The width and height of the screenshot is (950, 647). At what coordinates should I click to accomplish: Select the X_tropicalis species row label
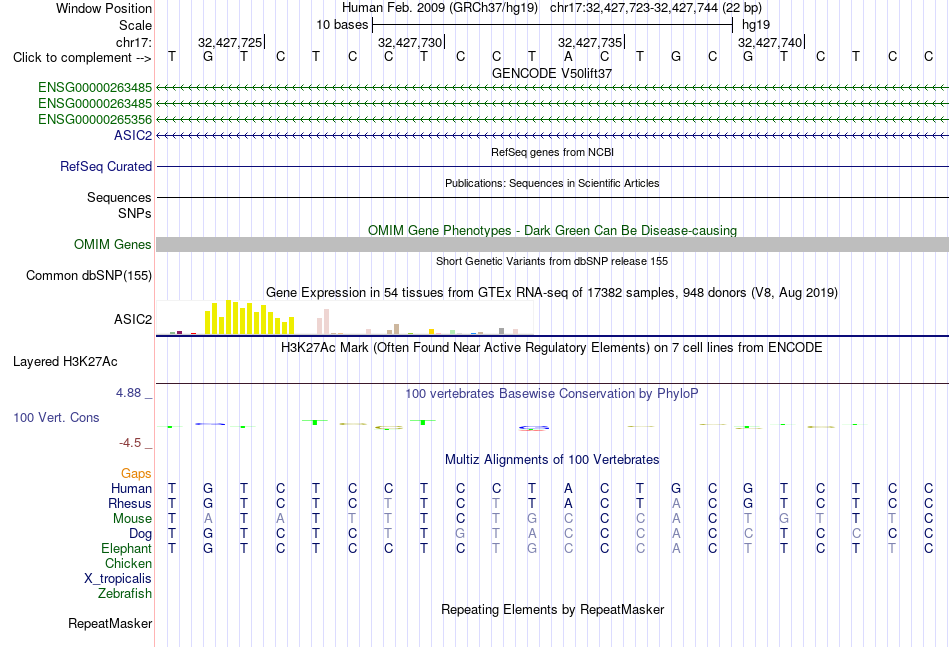pyautogui.click(x=118, y=579)
